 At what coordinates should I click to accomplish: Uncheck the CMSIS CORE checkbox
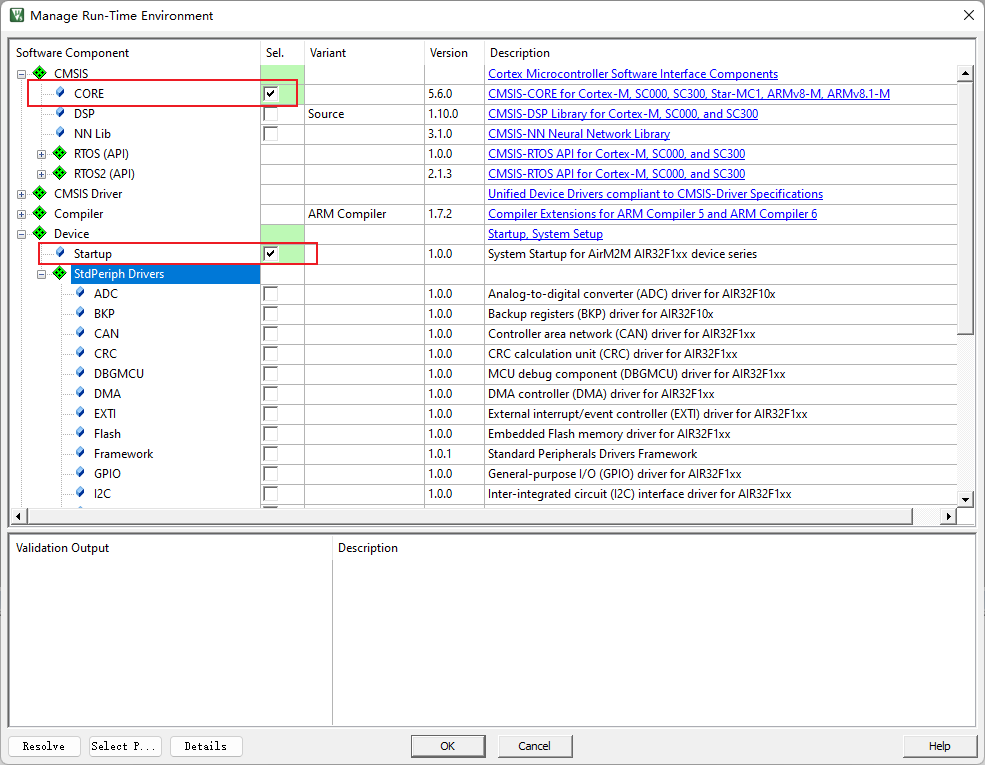[x=271, y=94]
